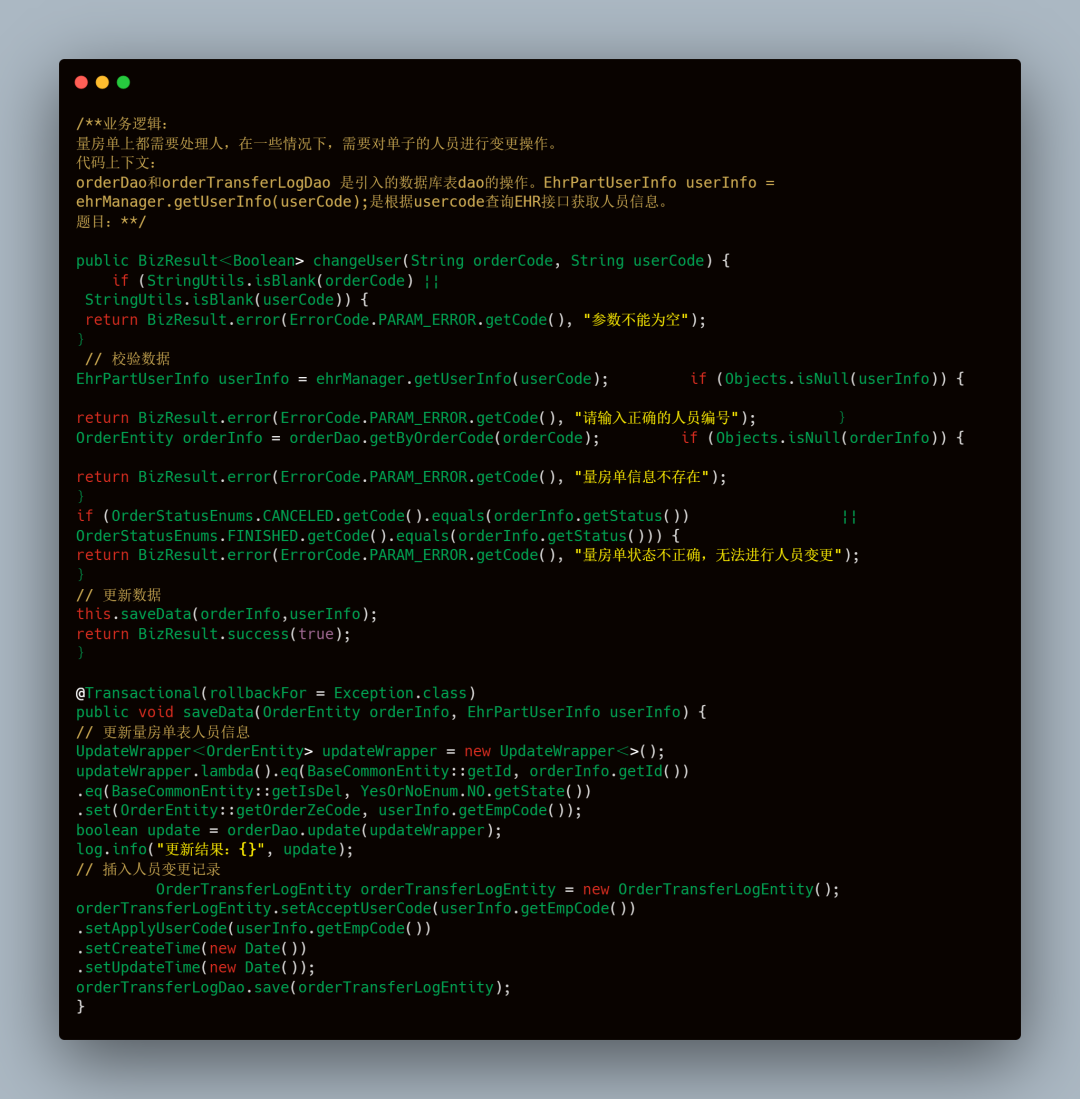
Task: Click the string "参数不能为空"
Action: tap(636, 320)
